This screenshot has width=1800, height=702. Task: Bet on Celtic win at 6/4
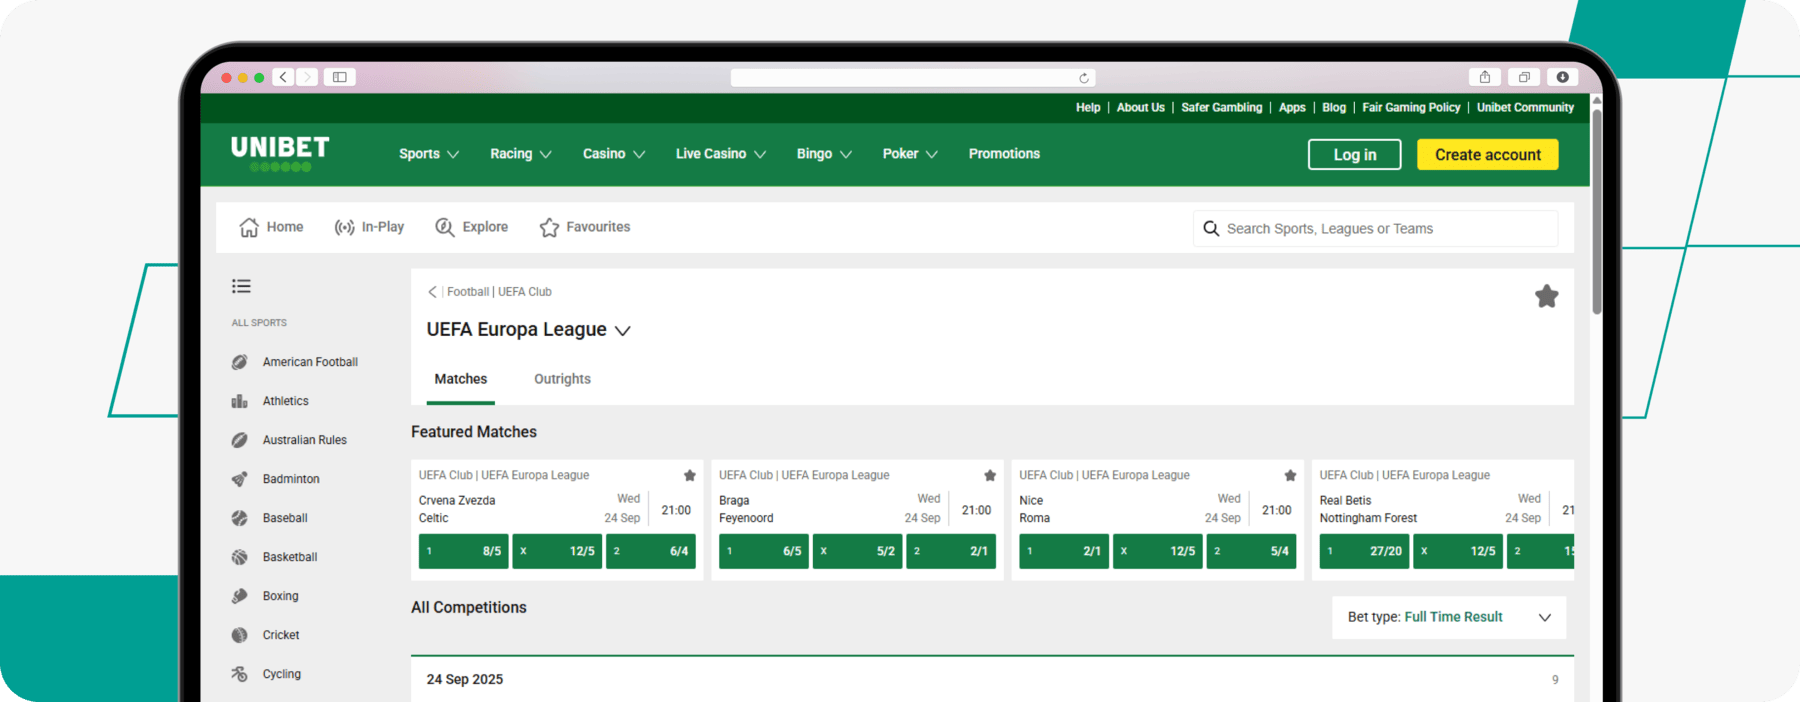pyautogui.click(x=651, y=551)
